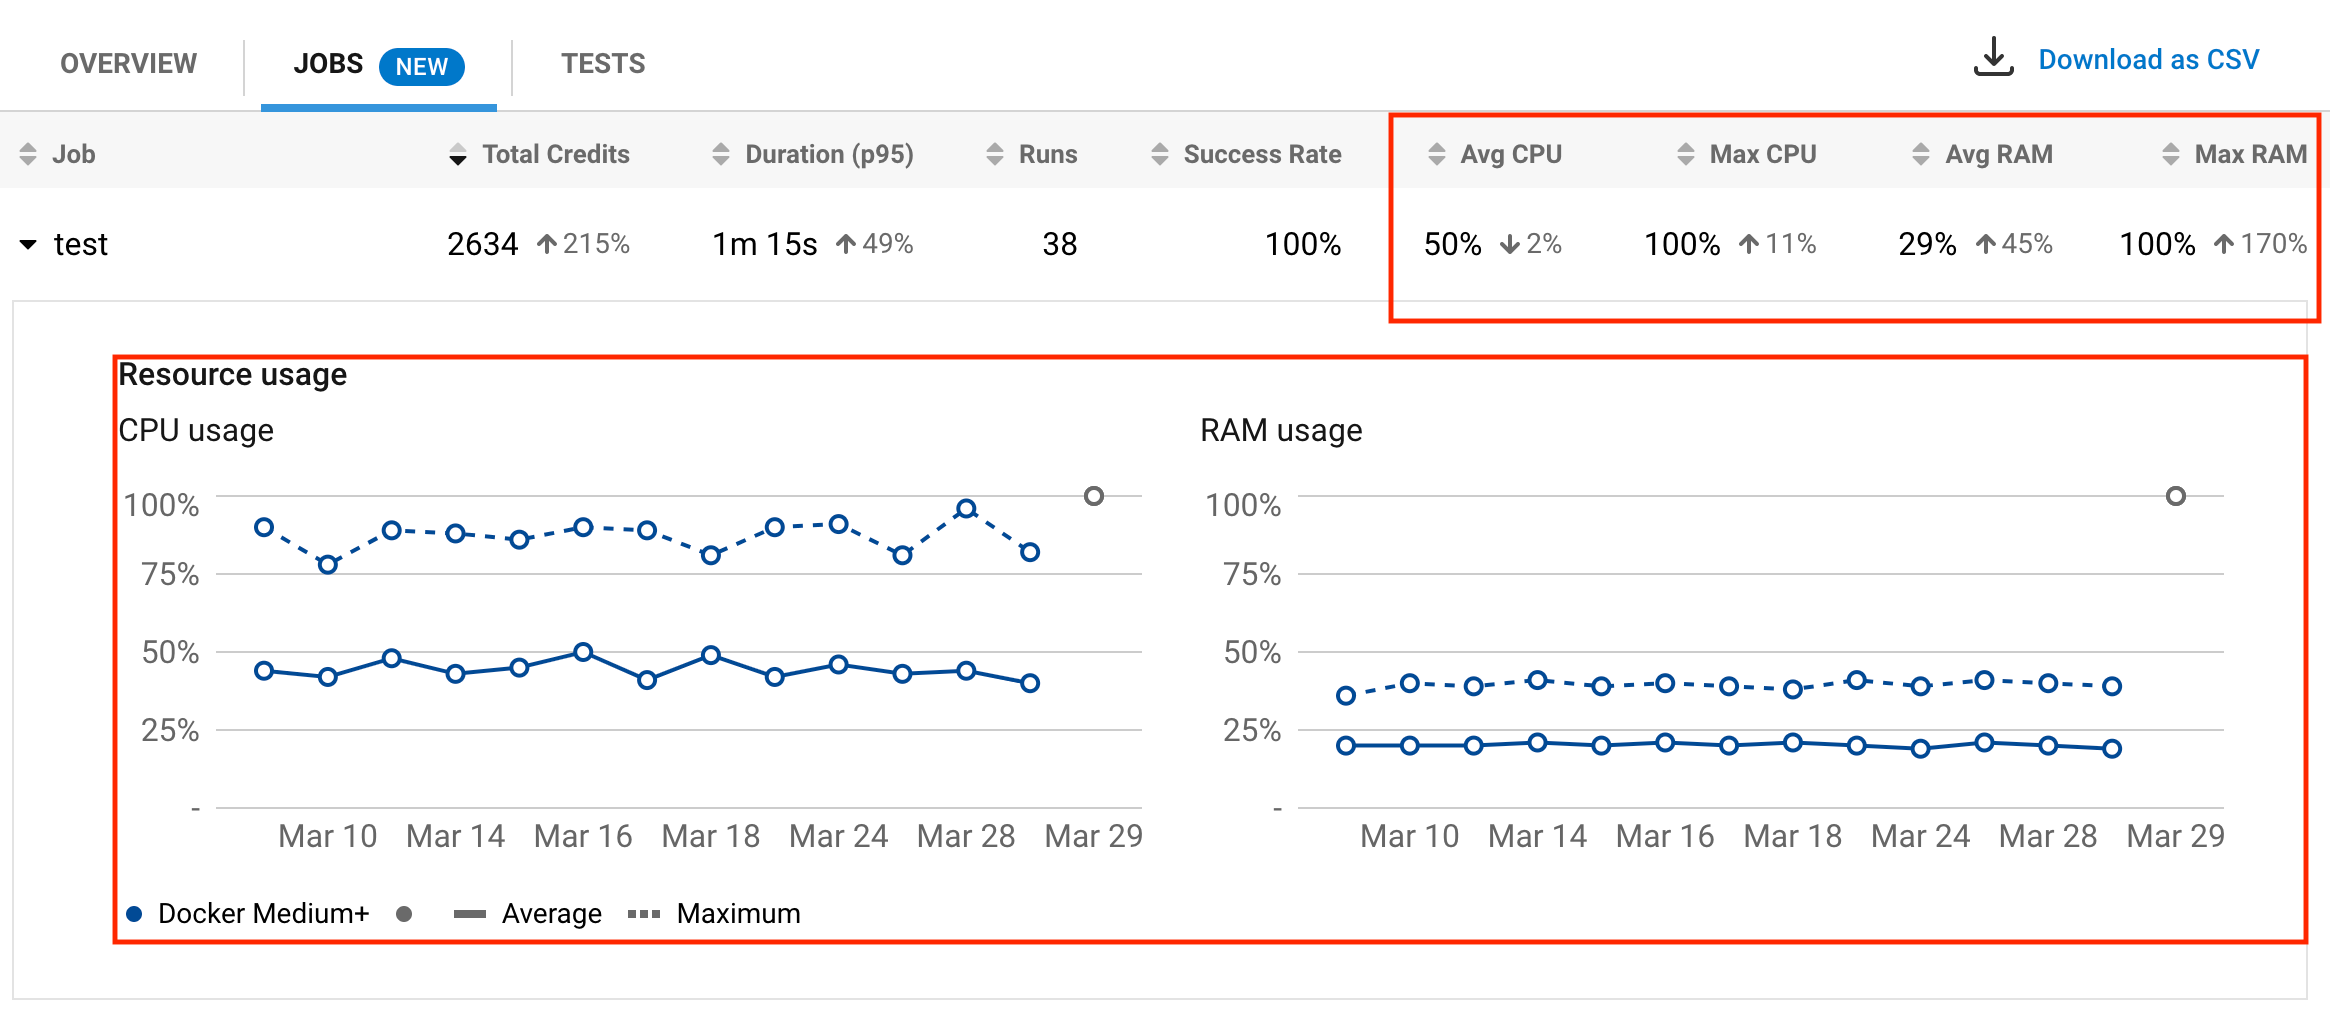
Task: Sort by Total Credits arrows icon
Action: (458, 154)
